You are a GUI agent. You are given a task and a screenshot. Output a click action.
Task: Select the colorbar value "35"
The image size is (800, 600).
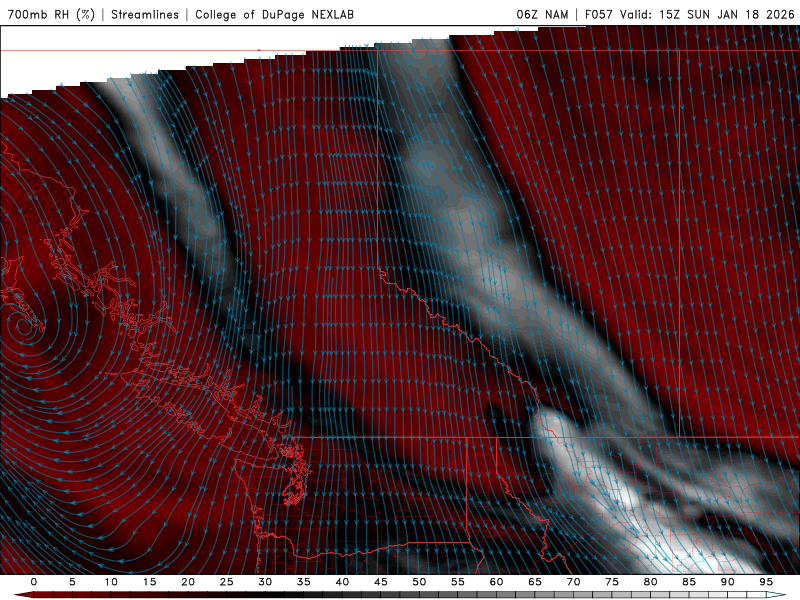coord(304,582)
